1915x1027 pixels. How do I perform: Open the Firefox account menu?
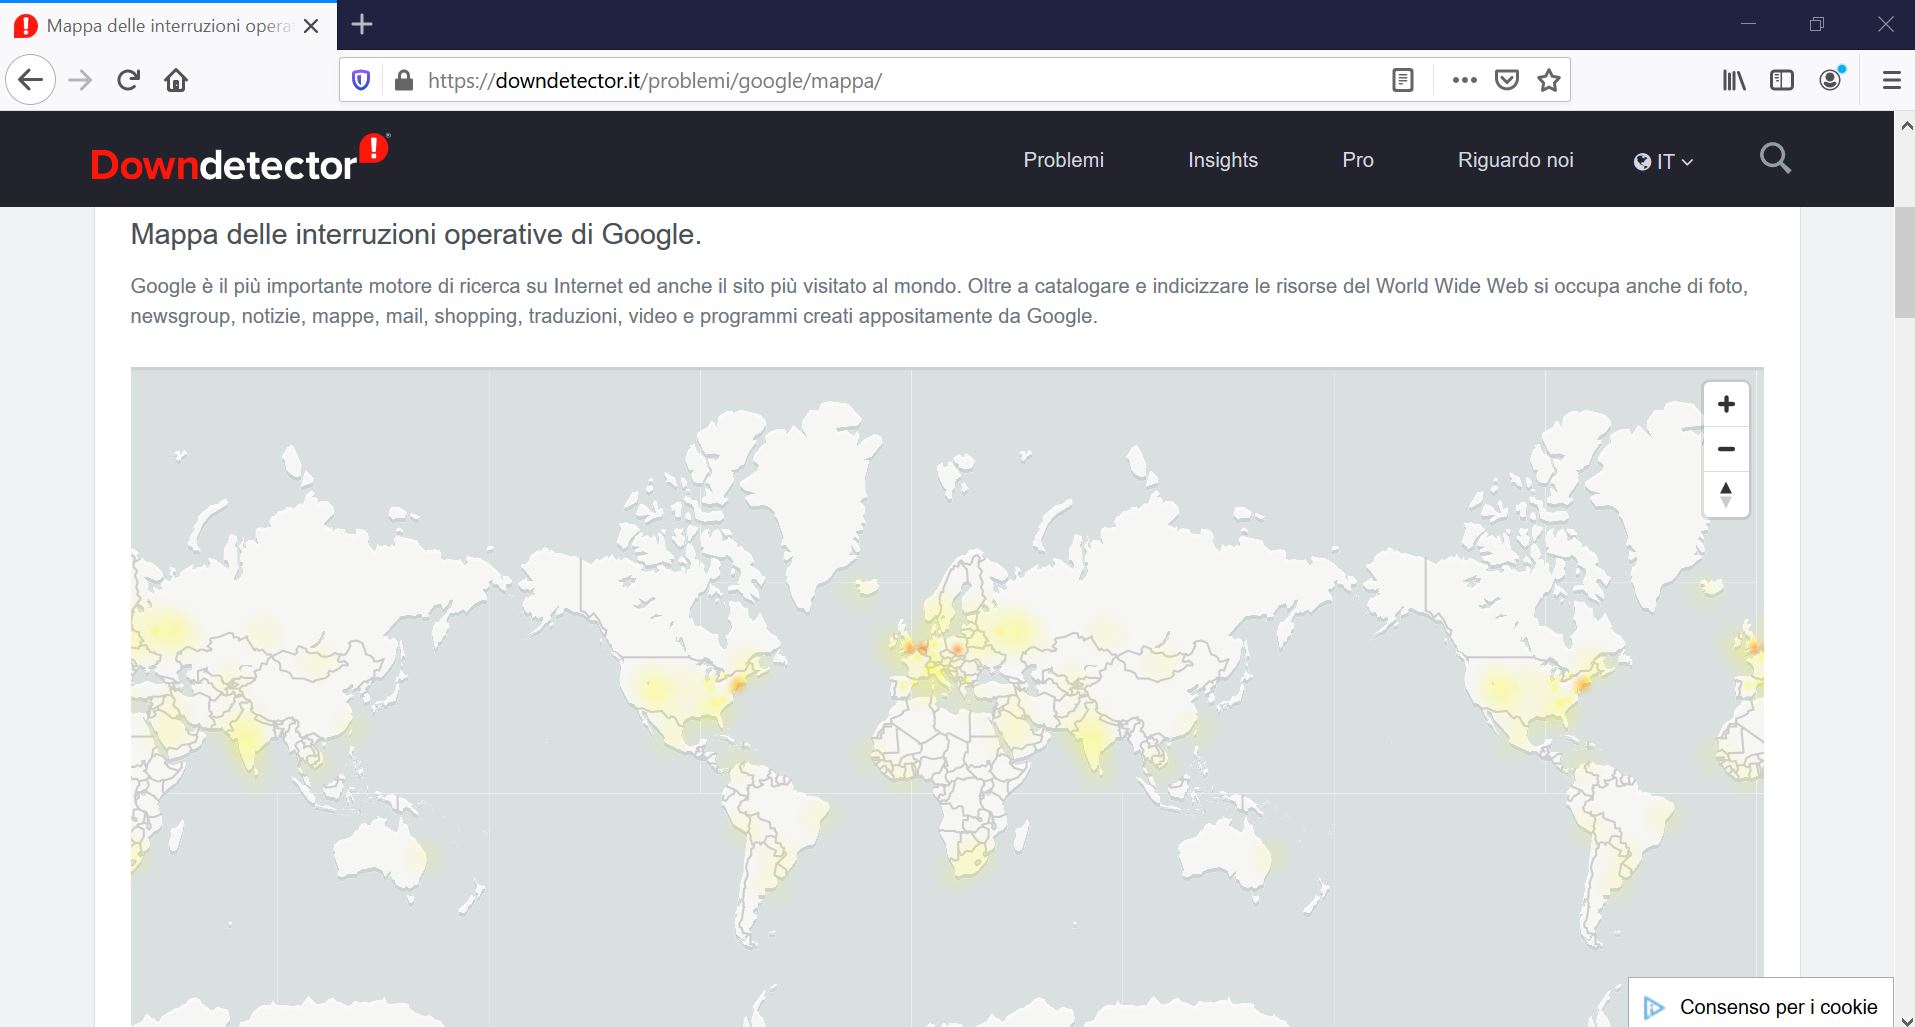coord(1831,80)
